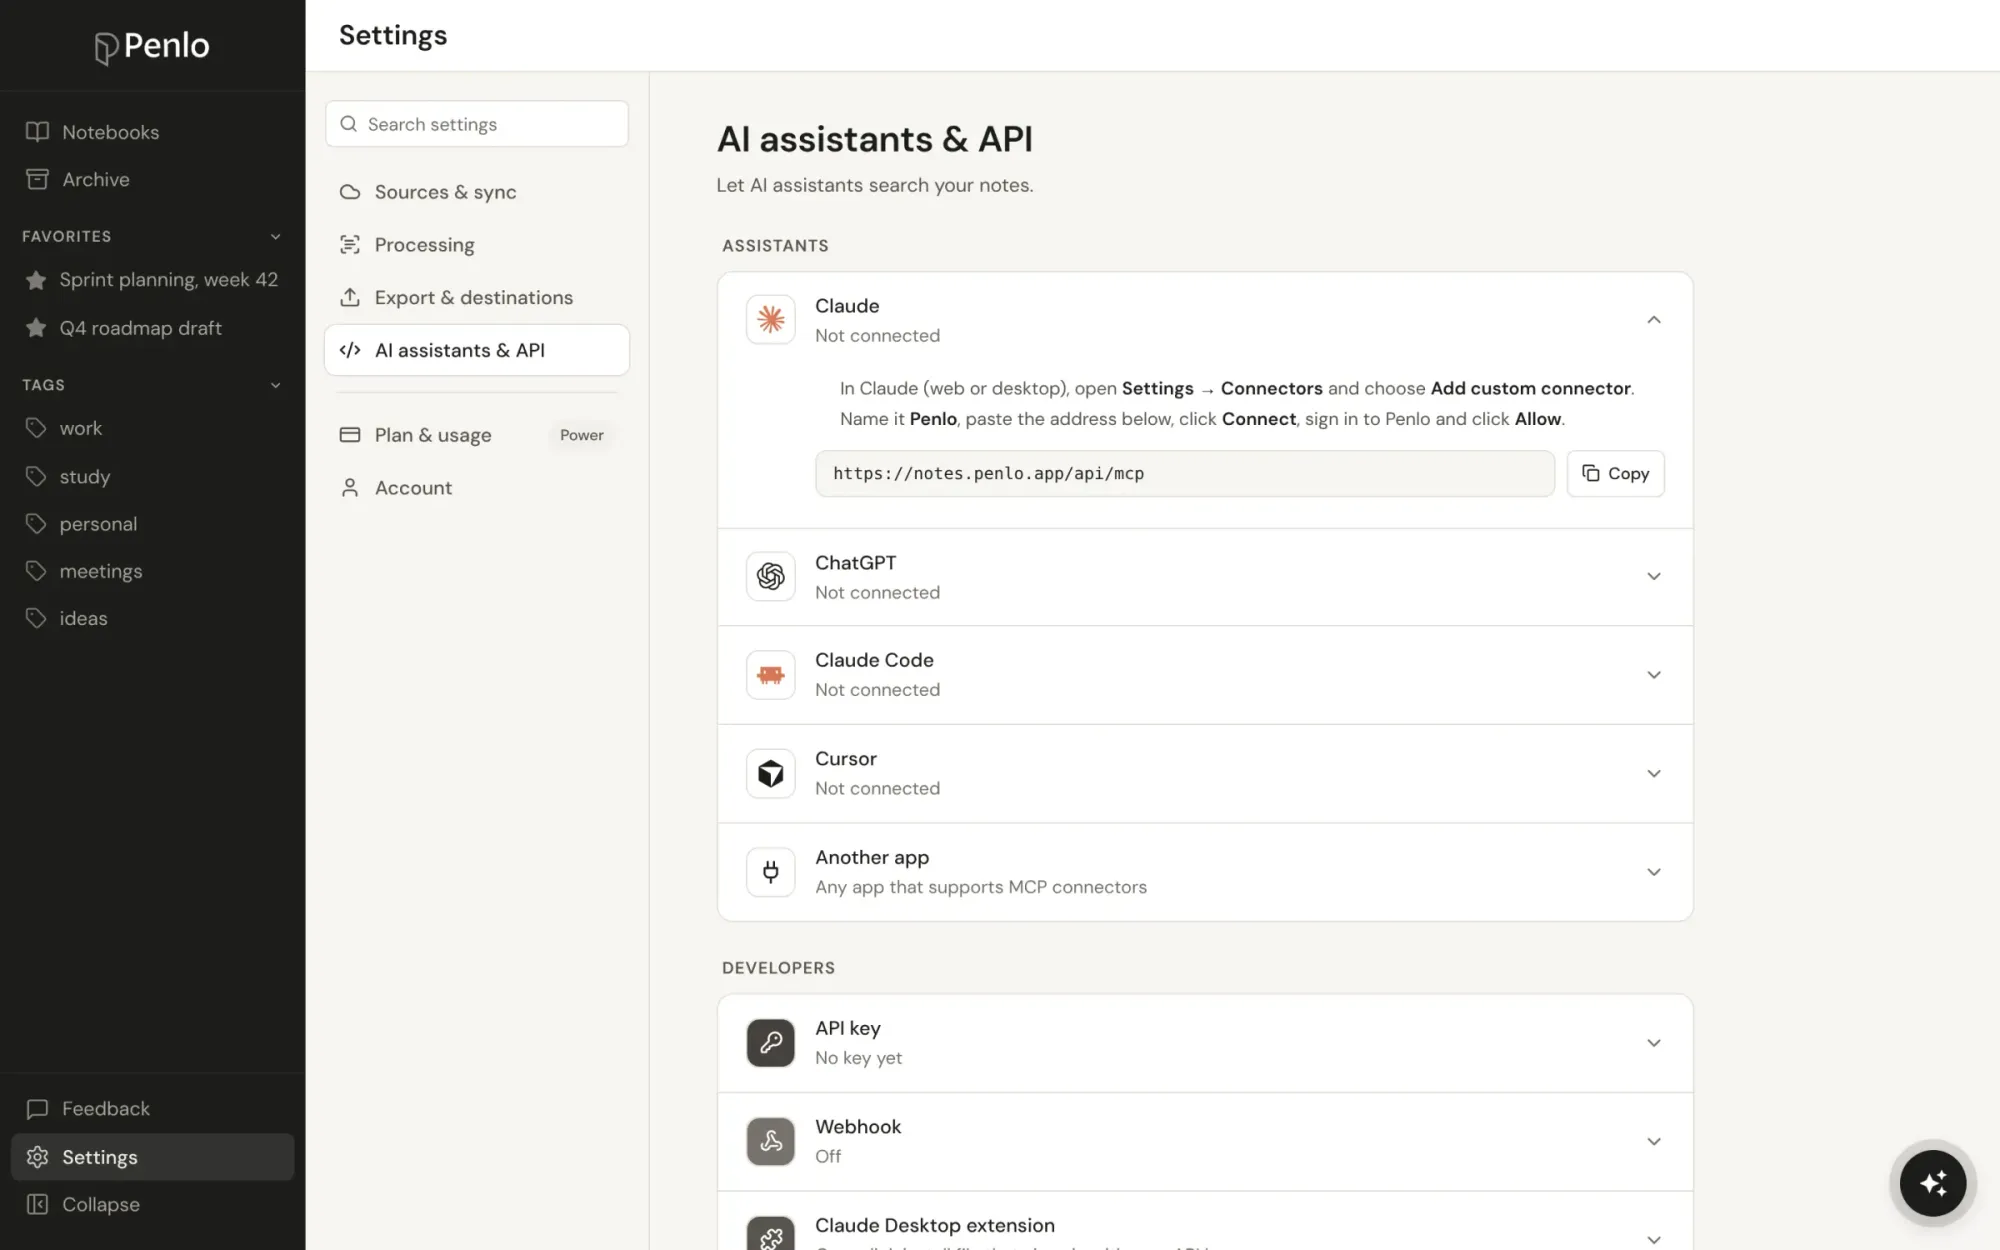Expand the Claude Code row chevron
Image resolution: width=2000 pixels, height=1250 pixels.
pyautogui.click(x=1653, y=675)
